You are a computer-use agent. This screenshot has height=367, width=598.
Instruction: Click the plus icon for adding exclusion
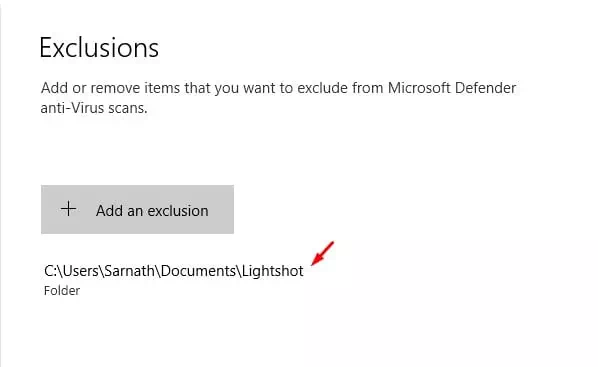tap(68, 209)
